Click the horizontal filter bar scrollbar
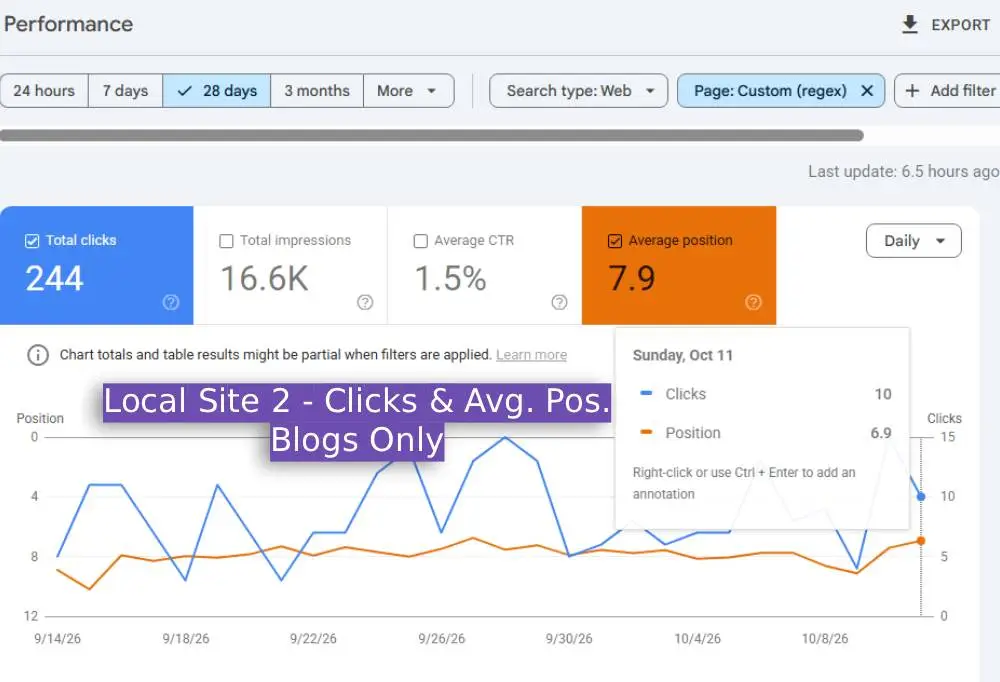The image size is (1000, 682). point(432,135)
